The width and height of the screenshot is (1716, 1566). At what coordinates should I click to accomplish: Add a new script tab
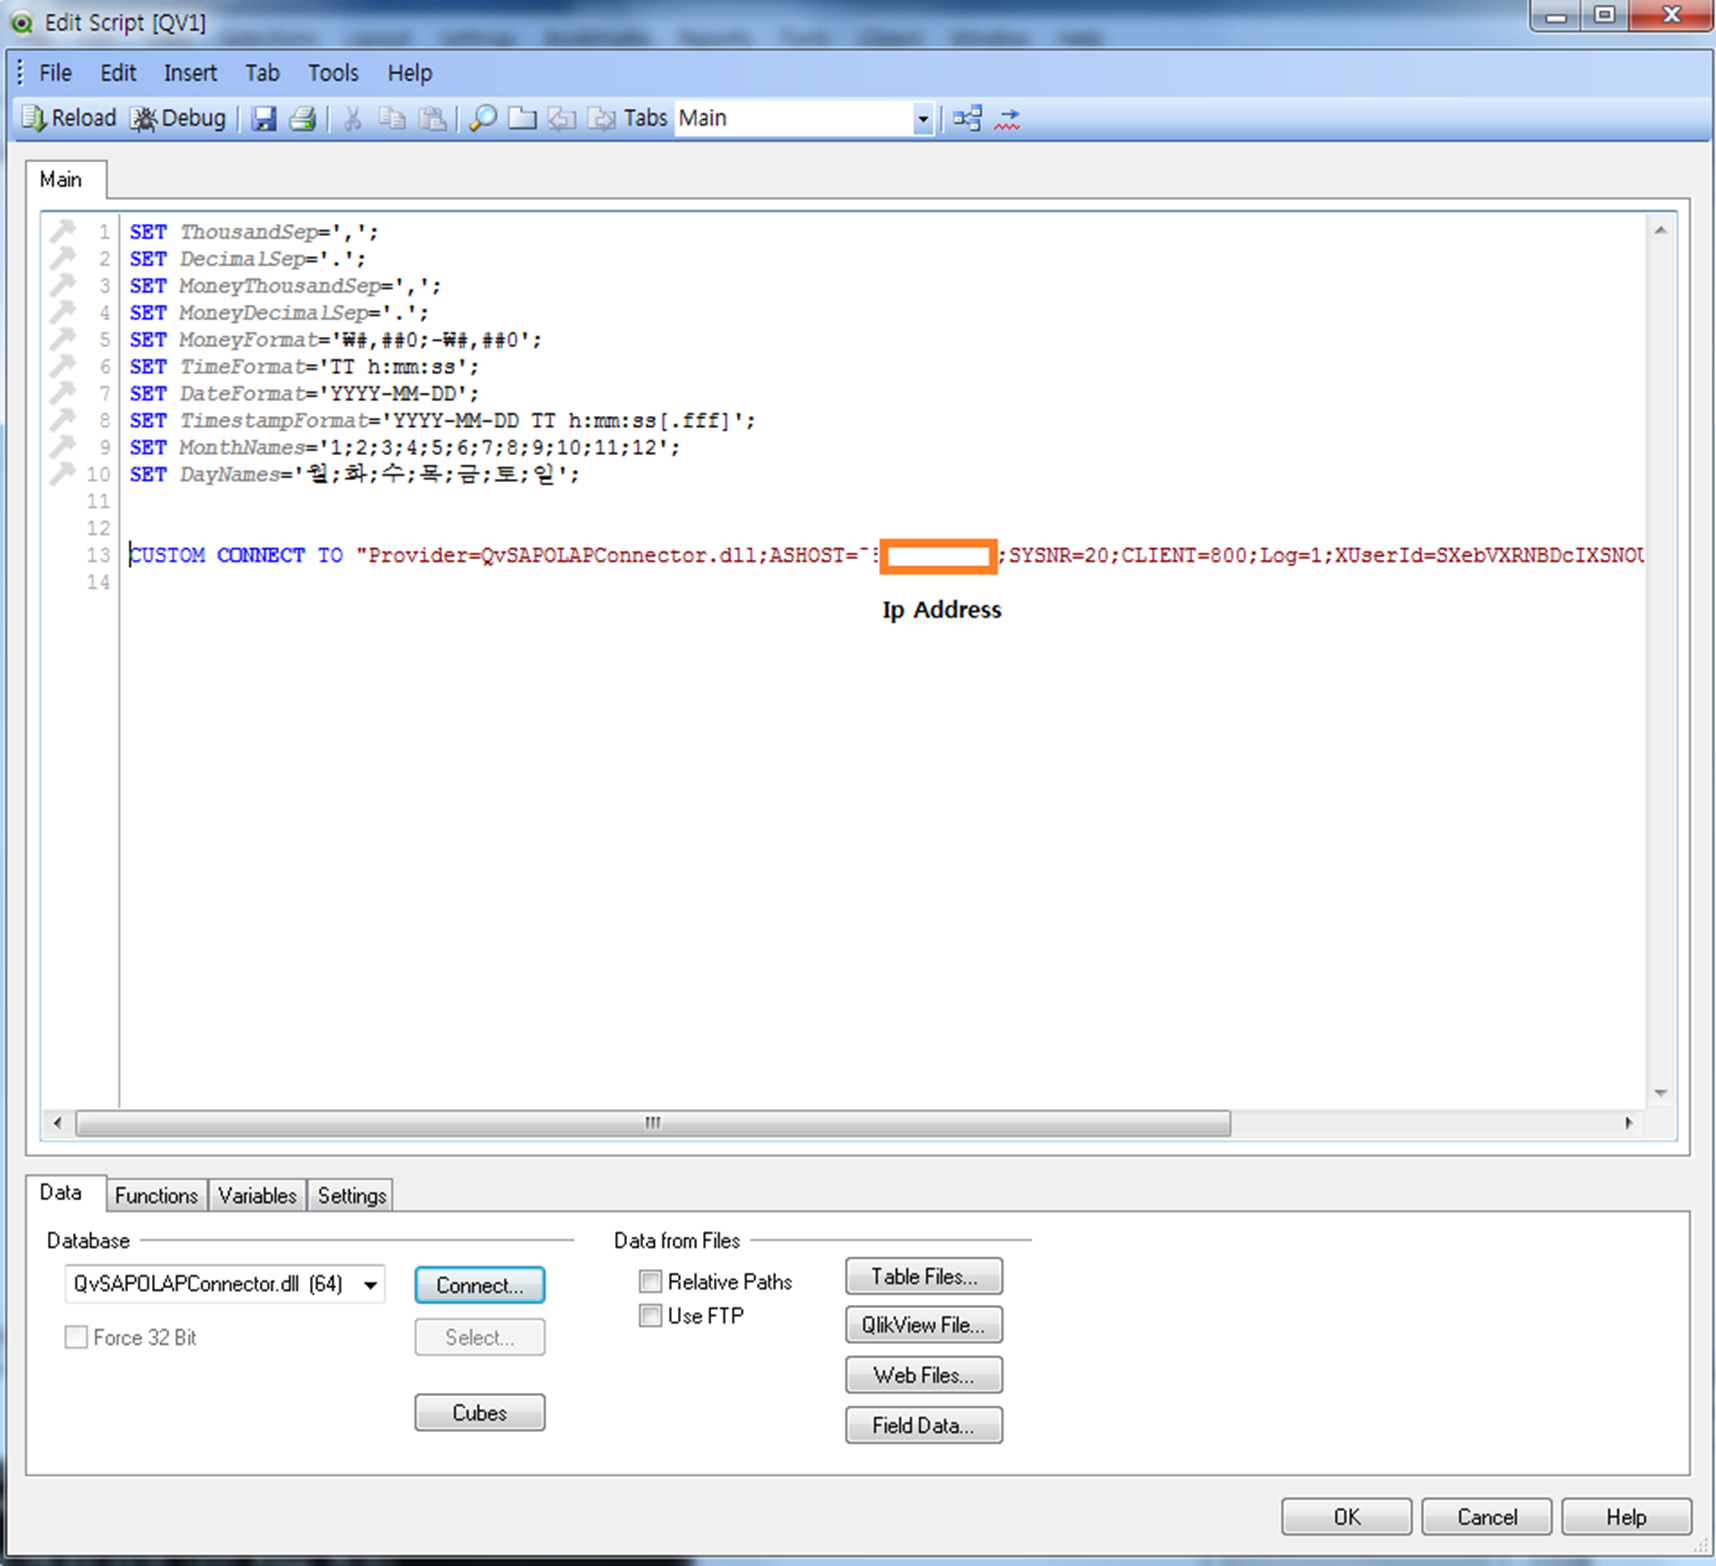(x=522, y=119)
